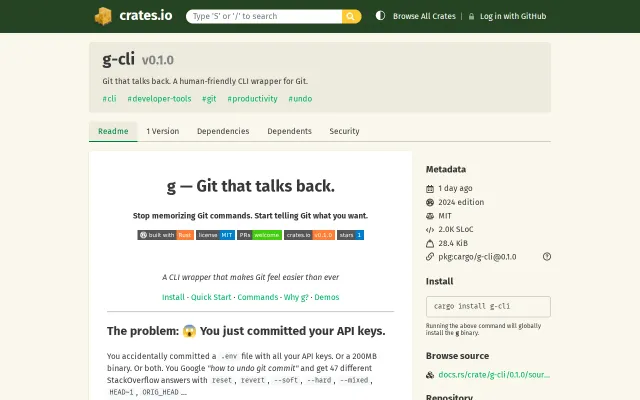Open the crates.io home text link
Screen dimensions: 640x400
pyautogui.click(x=146, y=16)
